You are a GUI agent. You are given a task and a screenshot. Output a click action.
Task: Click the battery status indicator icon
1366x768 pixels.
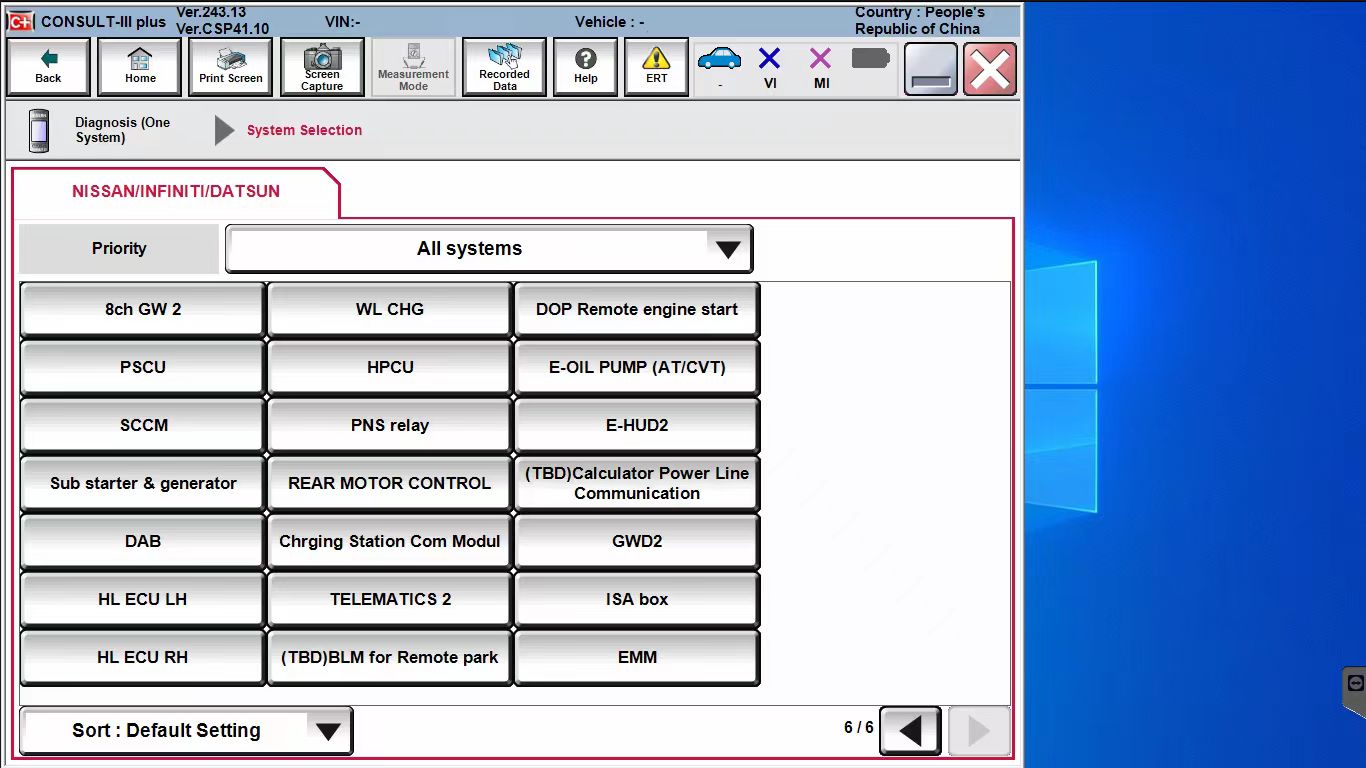pos(871,59)
